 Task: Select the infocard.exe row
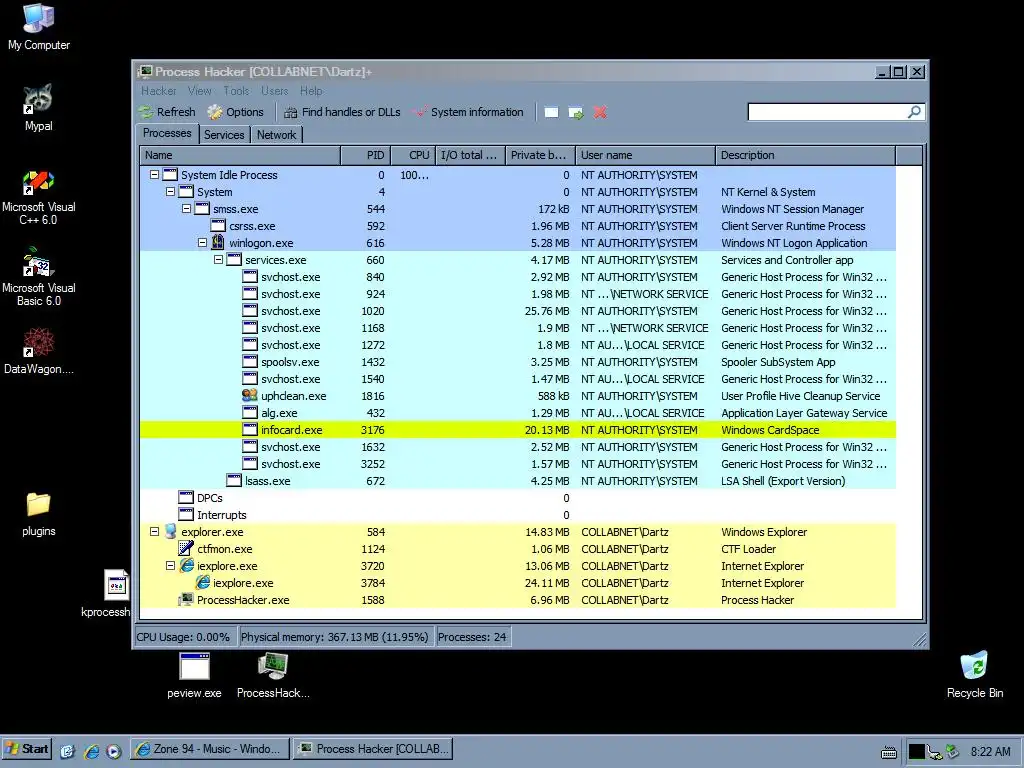tap(518, 430)
